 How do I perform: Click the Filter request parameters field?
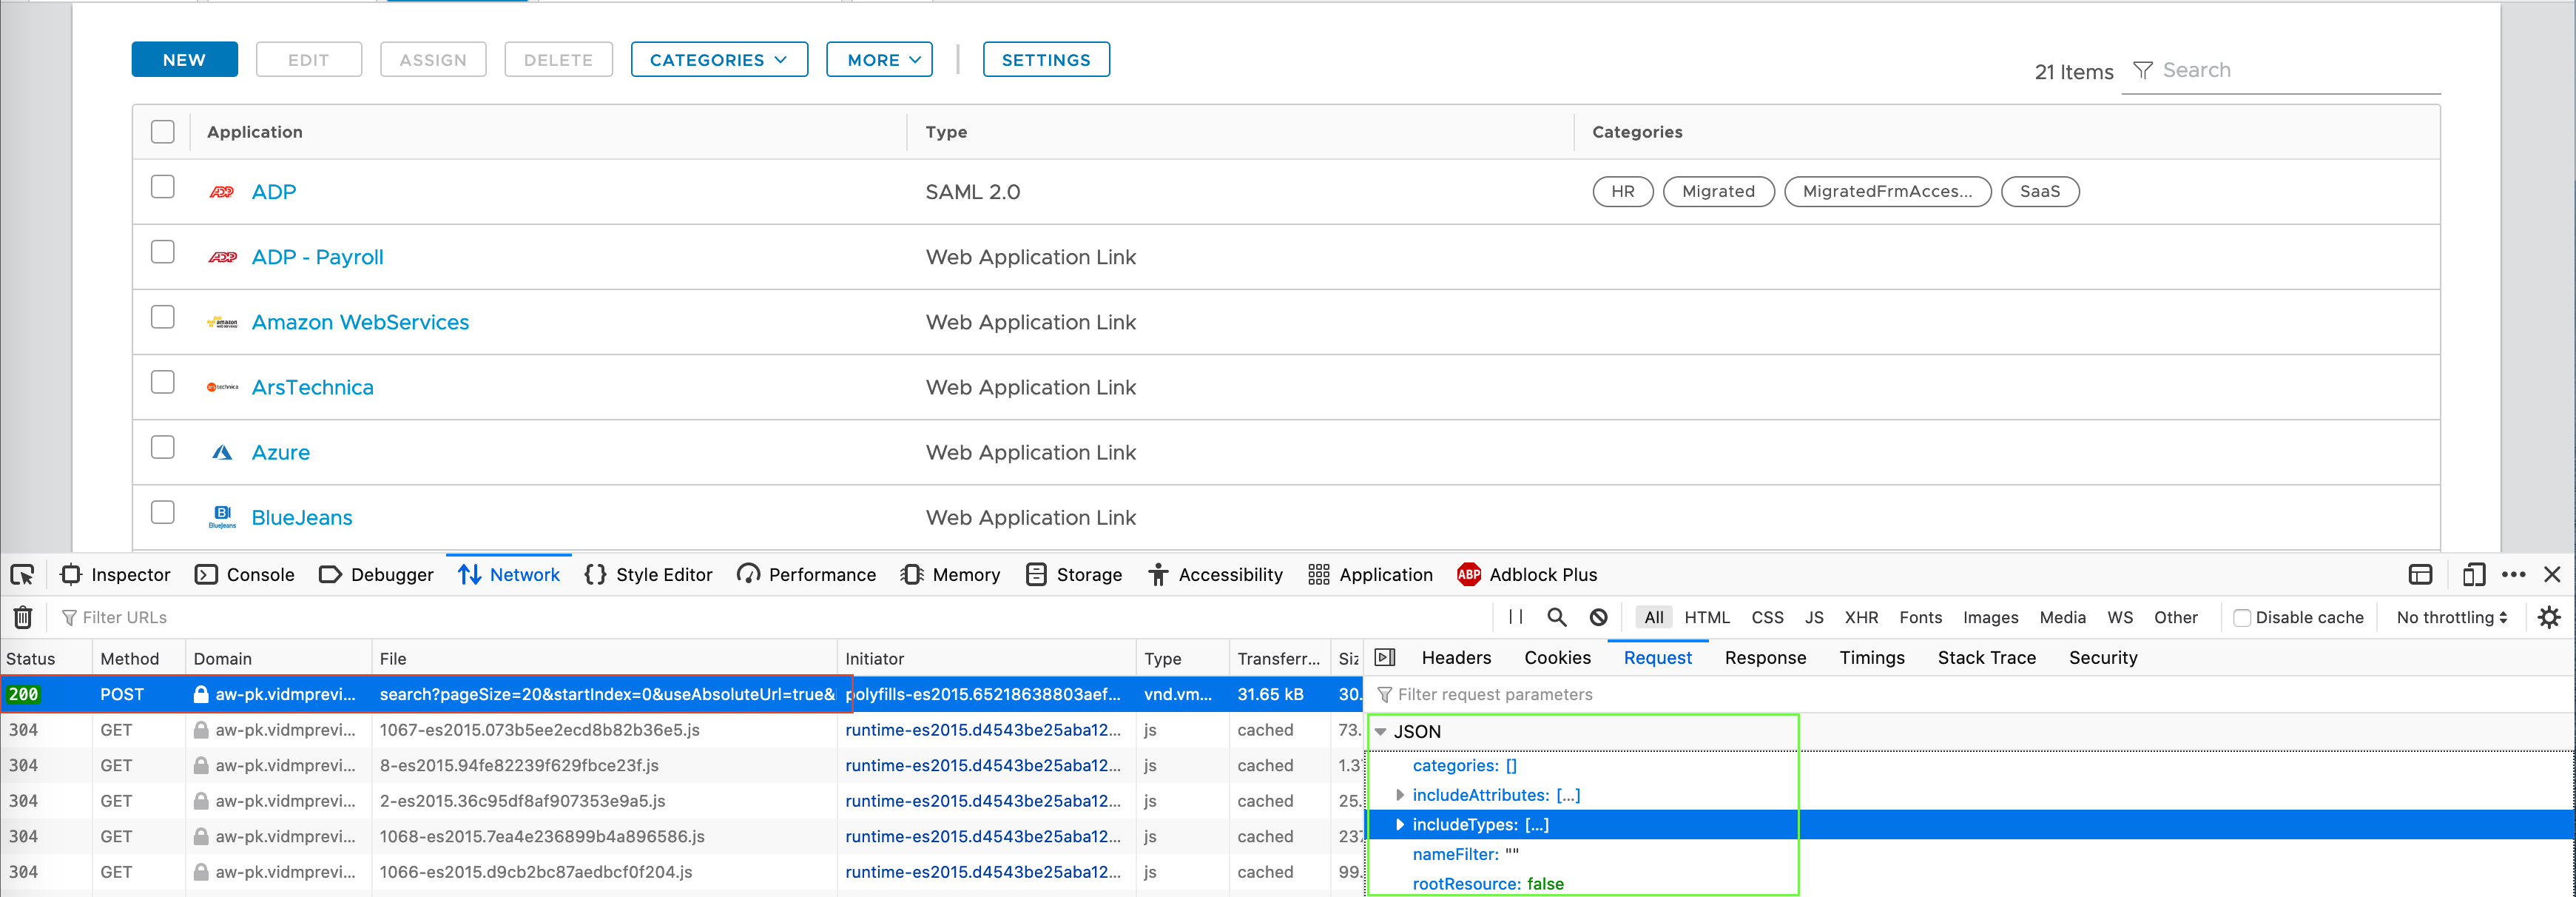[x=1970, y=695]
